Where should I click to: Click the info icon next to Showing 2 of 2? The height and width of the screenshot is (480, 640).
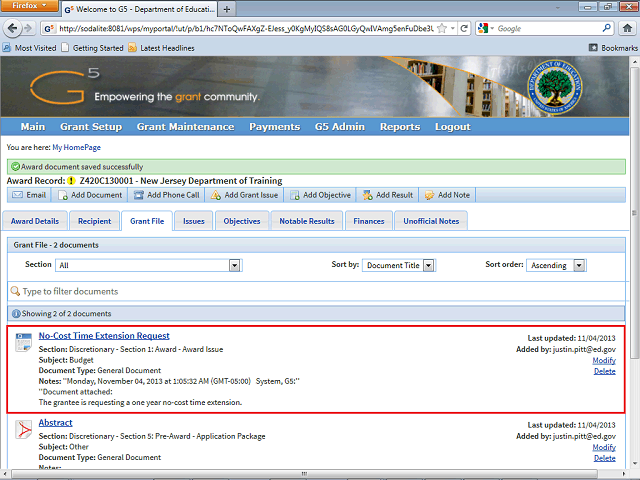[16, 313]
